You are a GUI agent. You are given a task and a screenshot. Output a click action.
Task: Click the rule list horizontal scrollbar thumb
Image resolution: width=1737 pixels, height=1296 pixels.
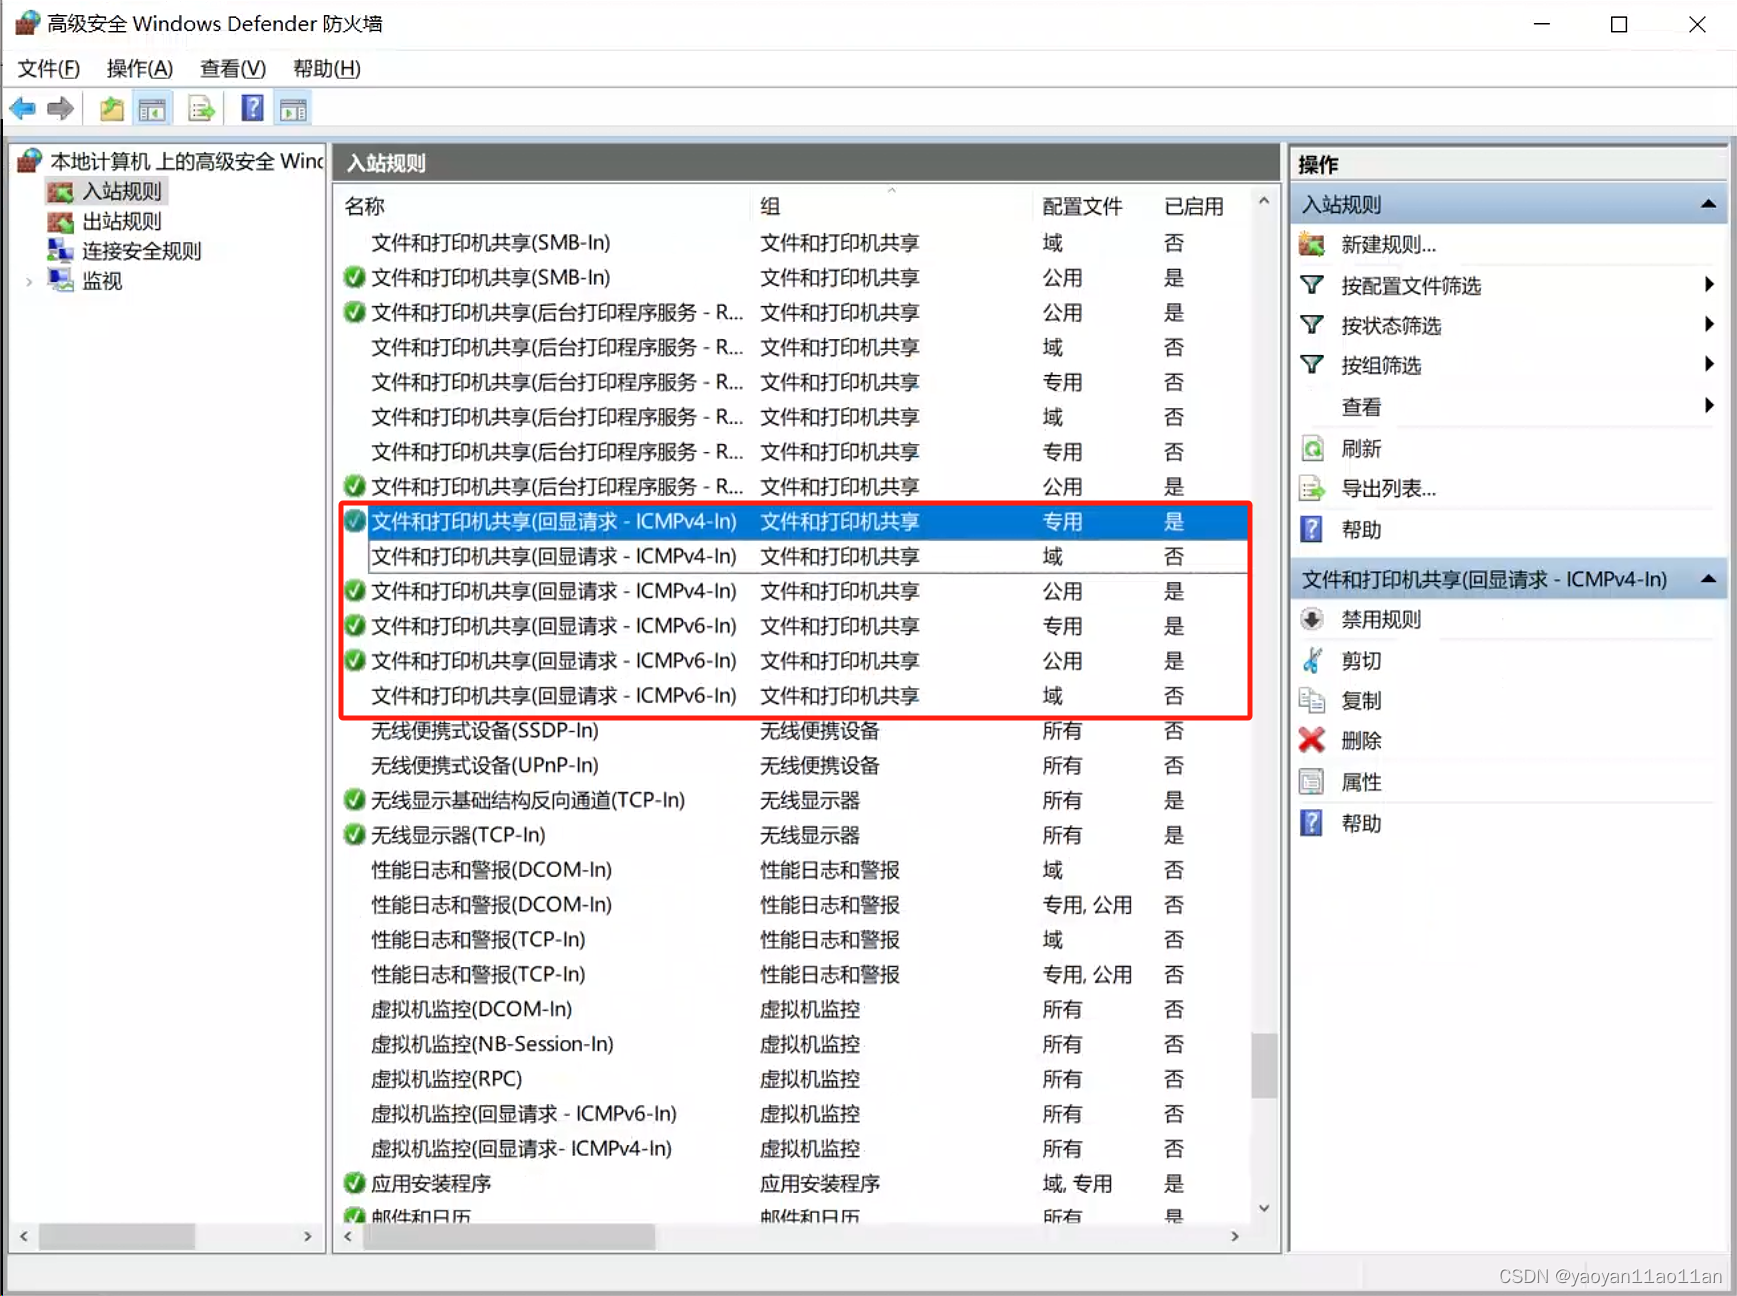(509, 1237)
